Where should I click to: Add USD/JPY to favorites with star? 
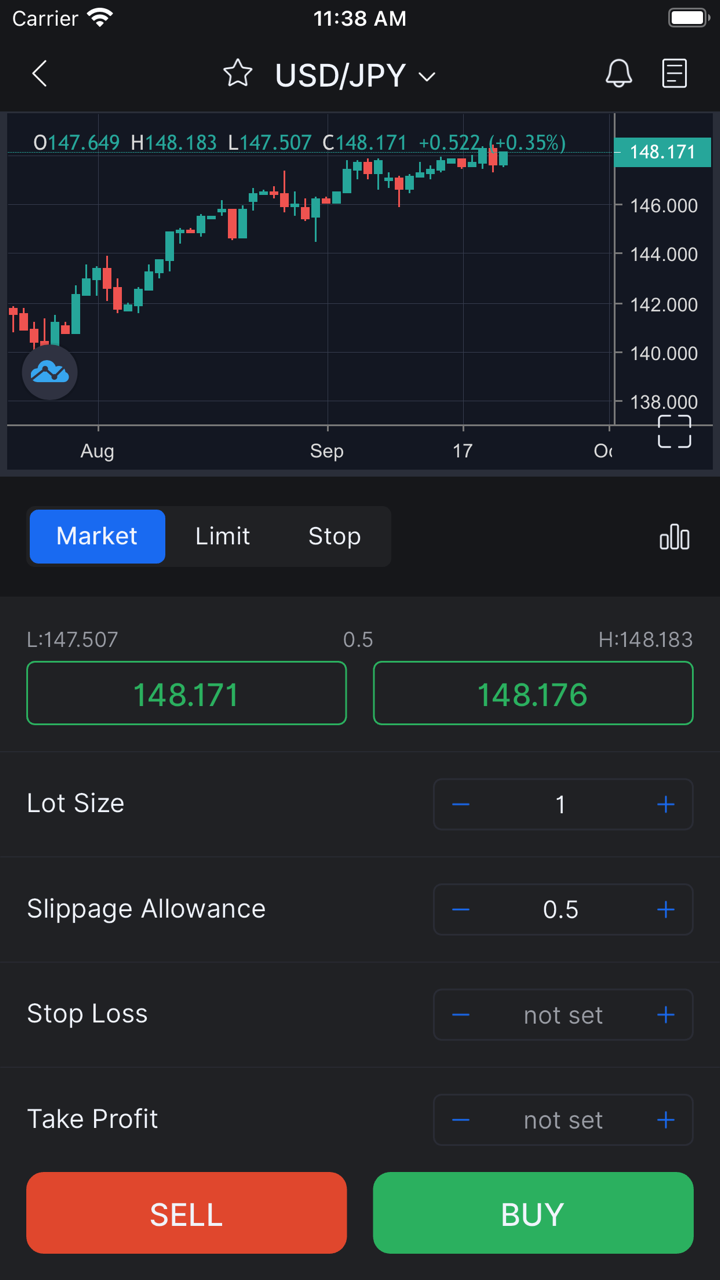click(238, 74)
